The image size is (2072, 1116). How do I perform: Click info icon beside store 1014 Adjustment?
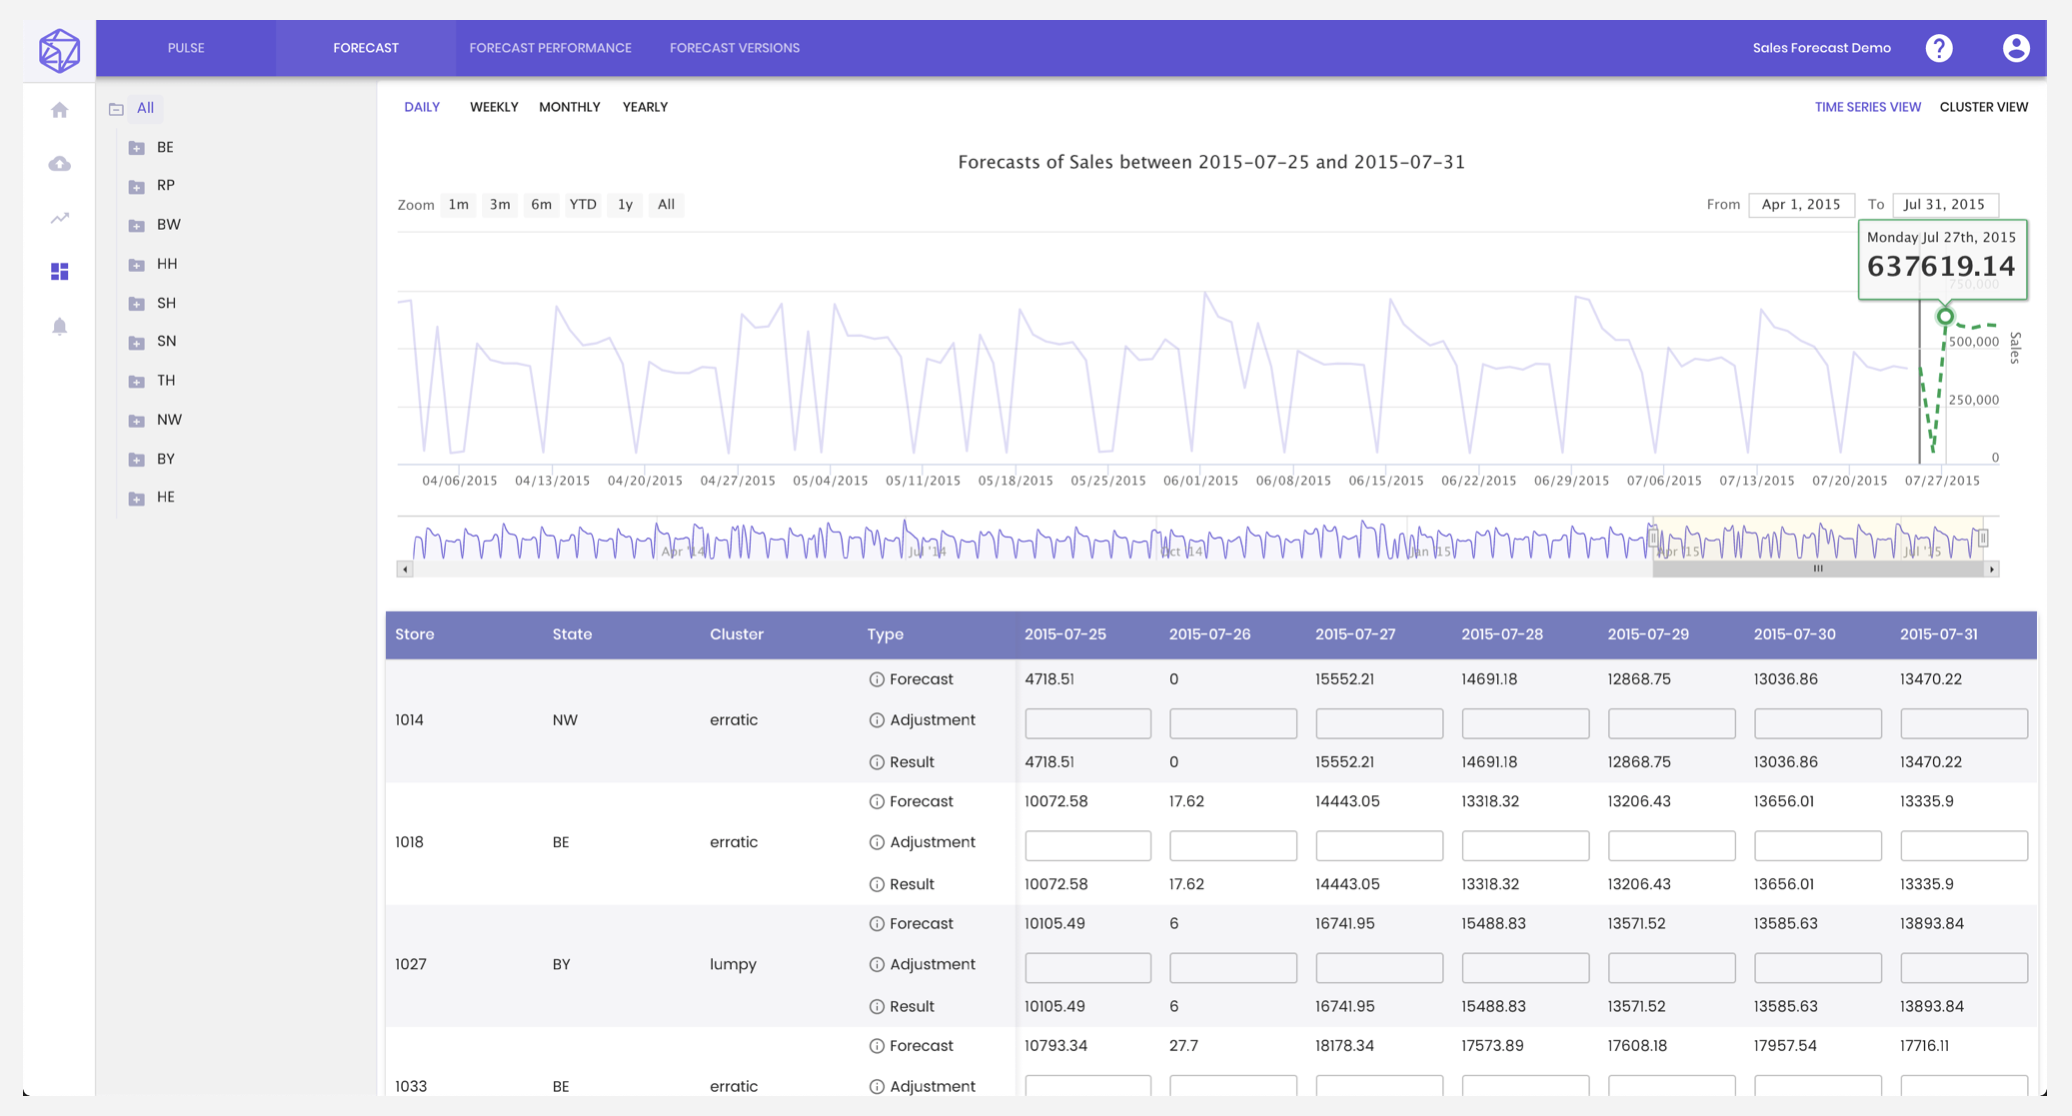[x=877, y=721]
